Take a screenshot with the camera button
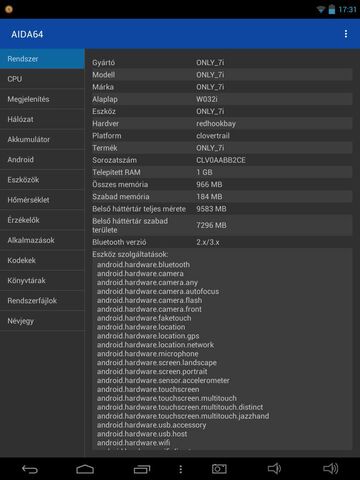This screenshot has width=360, height=480. tap(219, 469)
